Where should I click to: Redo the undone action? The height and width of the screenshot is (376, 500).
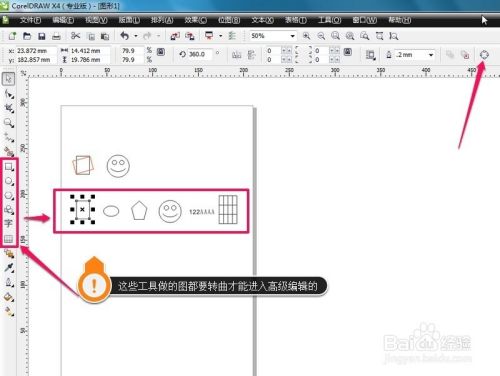click(x=147, y=36)
